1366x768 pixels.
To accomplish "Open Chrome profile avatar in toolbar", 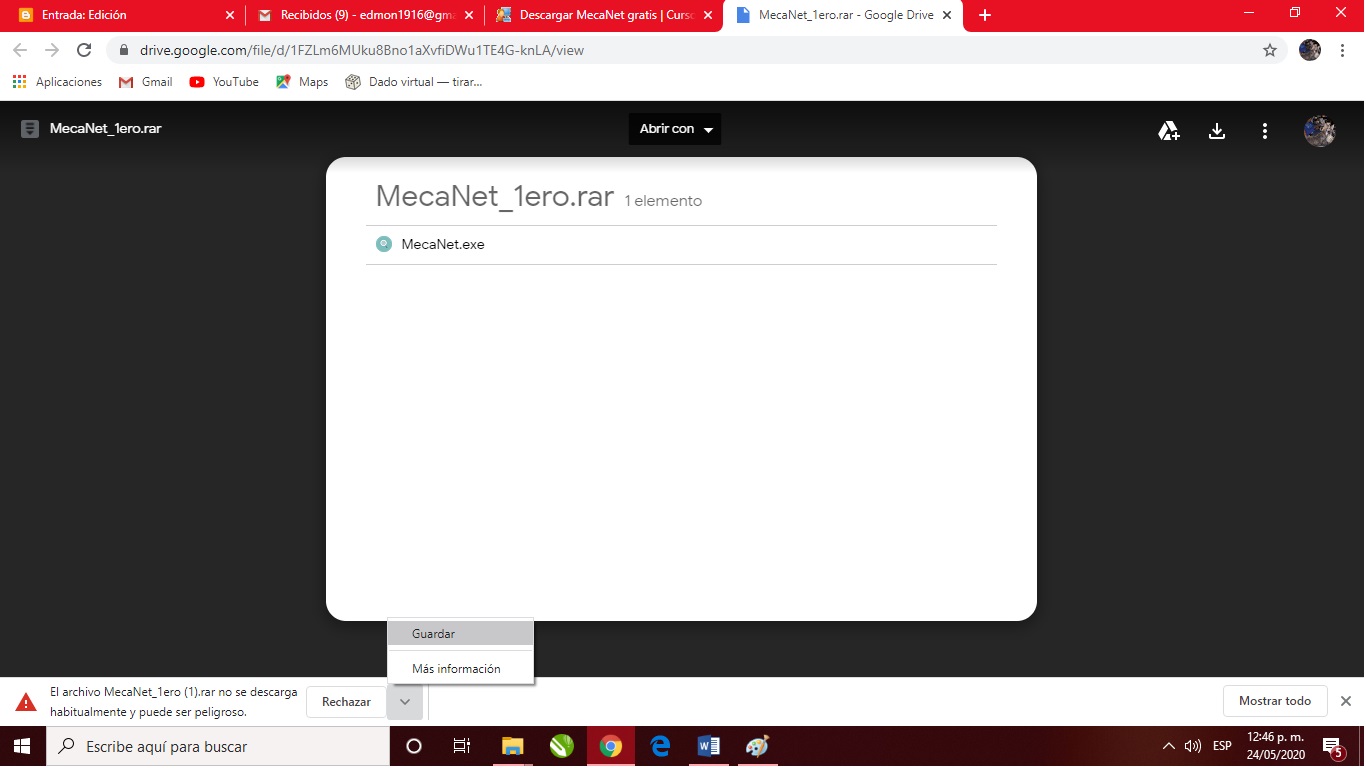I will [x=1310, y=50].
